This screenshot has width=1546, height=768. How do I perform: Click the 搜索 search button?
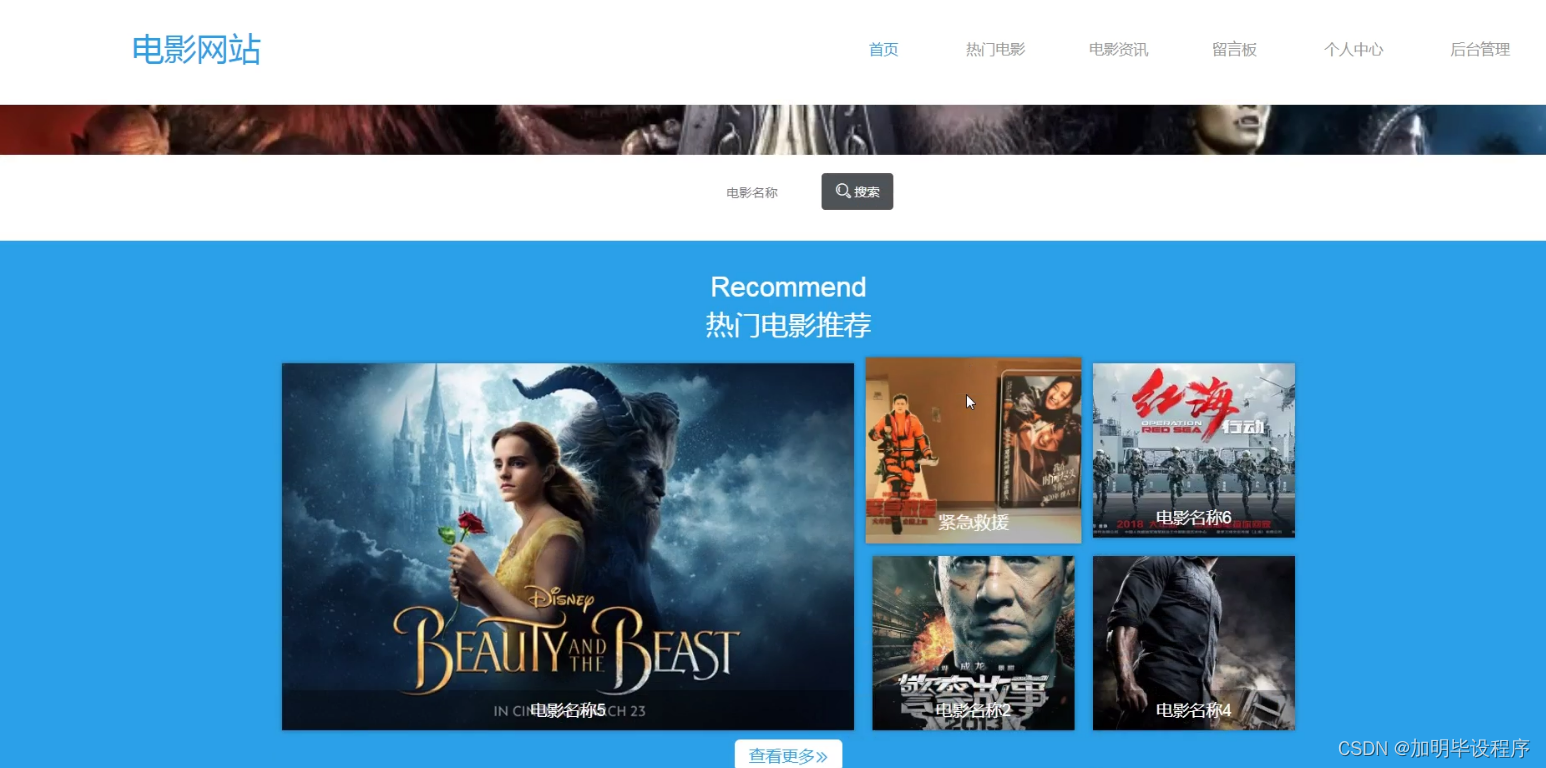[x=857, y=191]
